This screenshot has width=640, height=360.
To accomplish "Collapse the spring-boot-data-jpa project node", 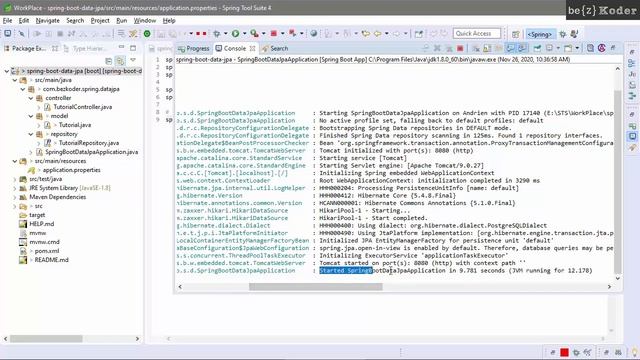I will pos(7,71).
